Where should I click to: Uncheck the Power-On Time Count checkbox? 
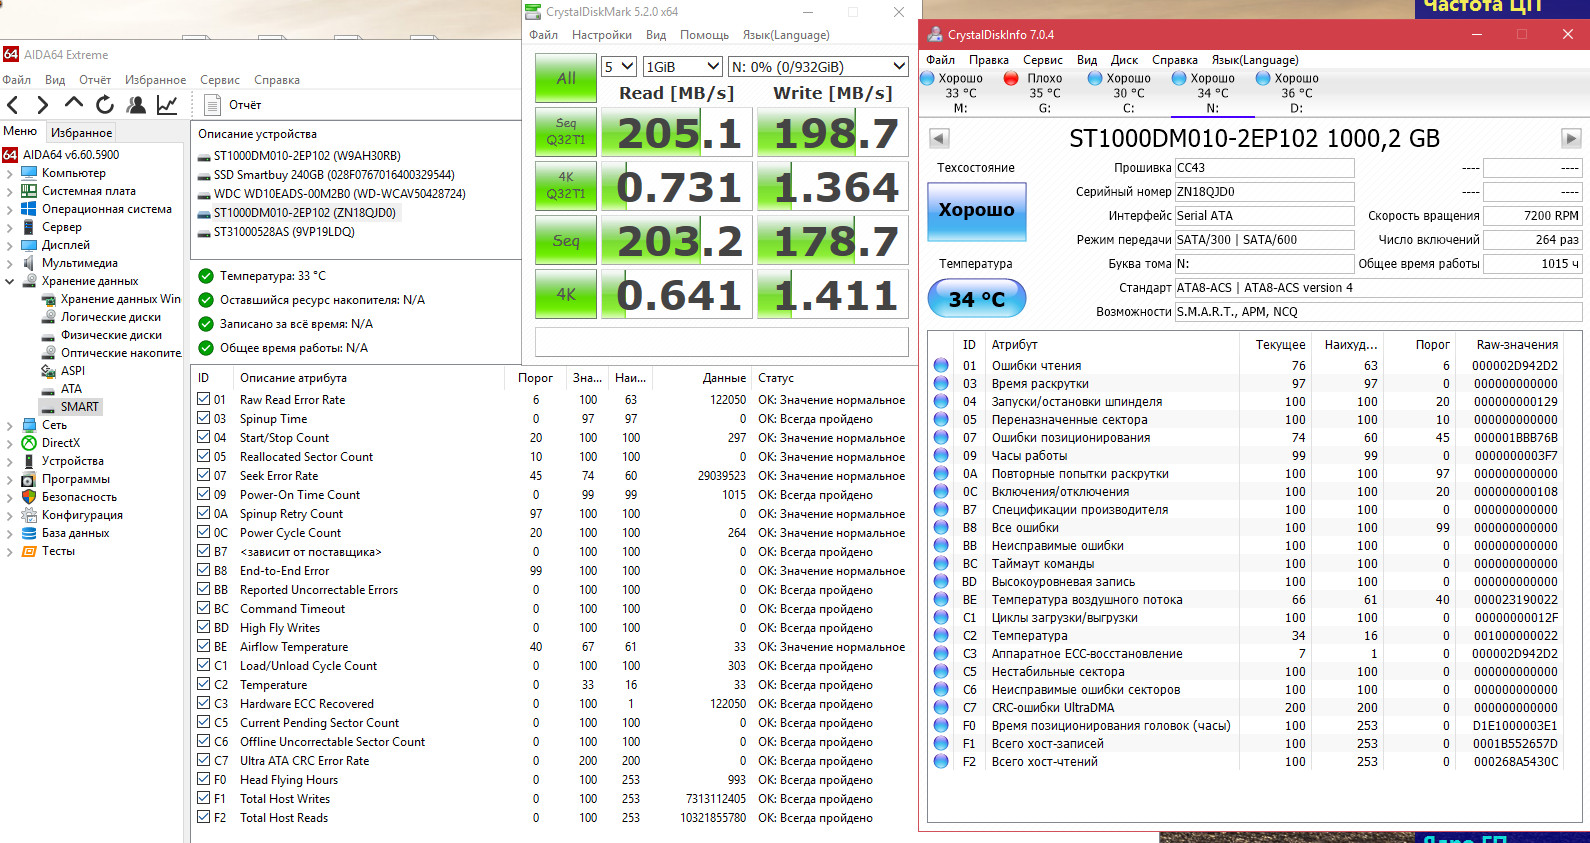(204, 494)
